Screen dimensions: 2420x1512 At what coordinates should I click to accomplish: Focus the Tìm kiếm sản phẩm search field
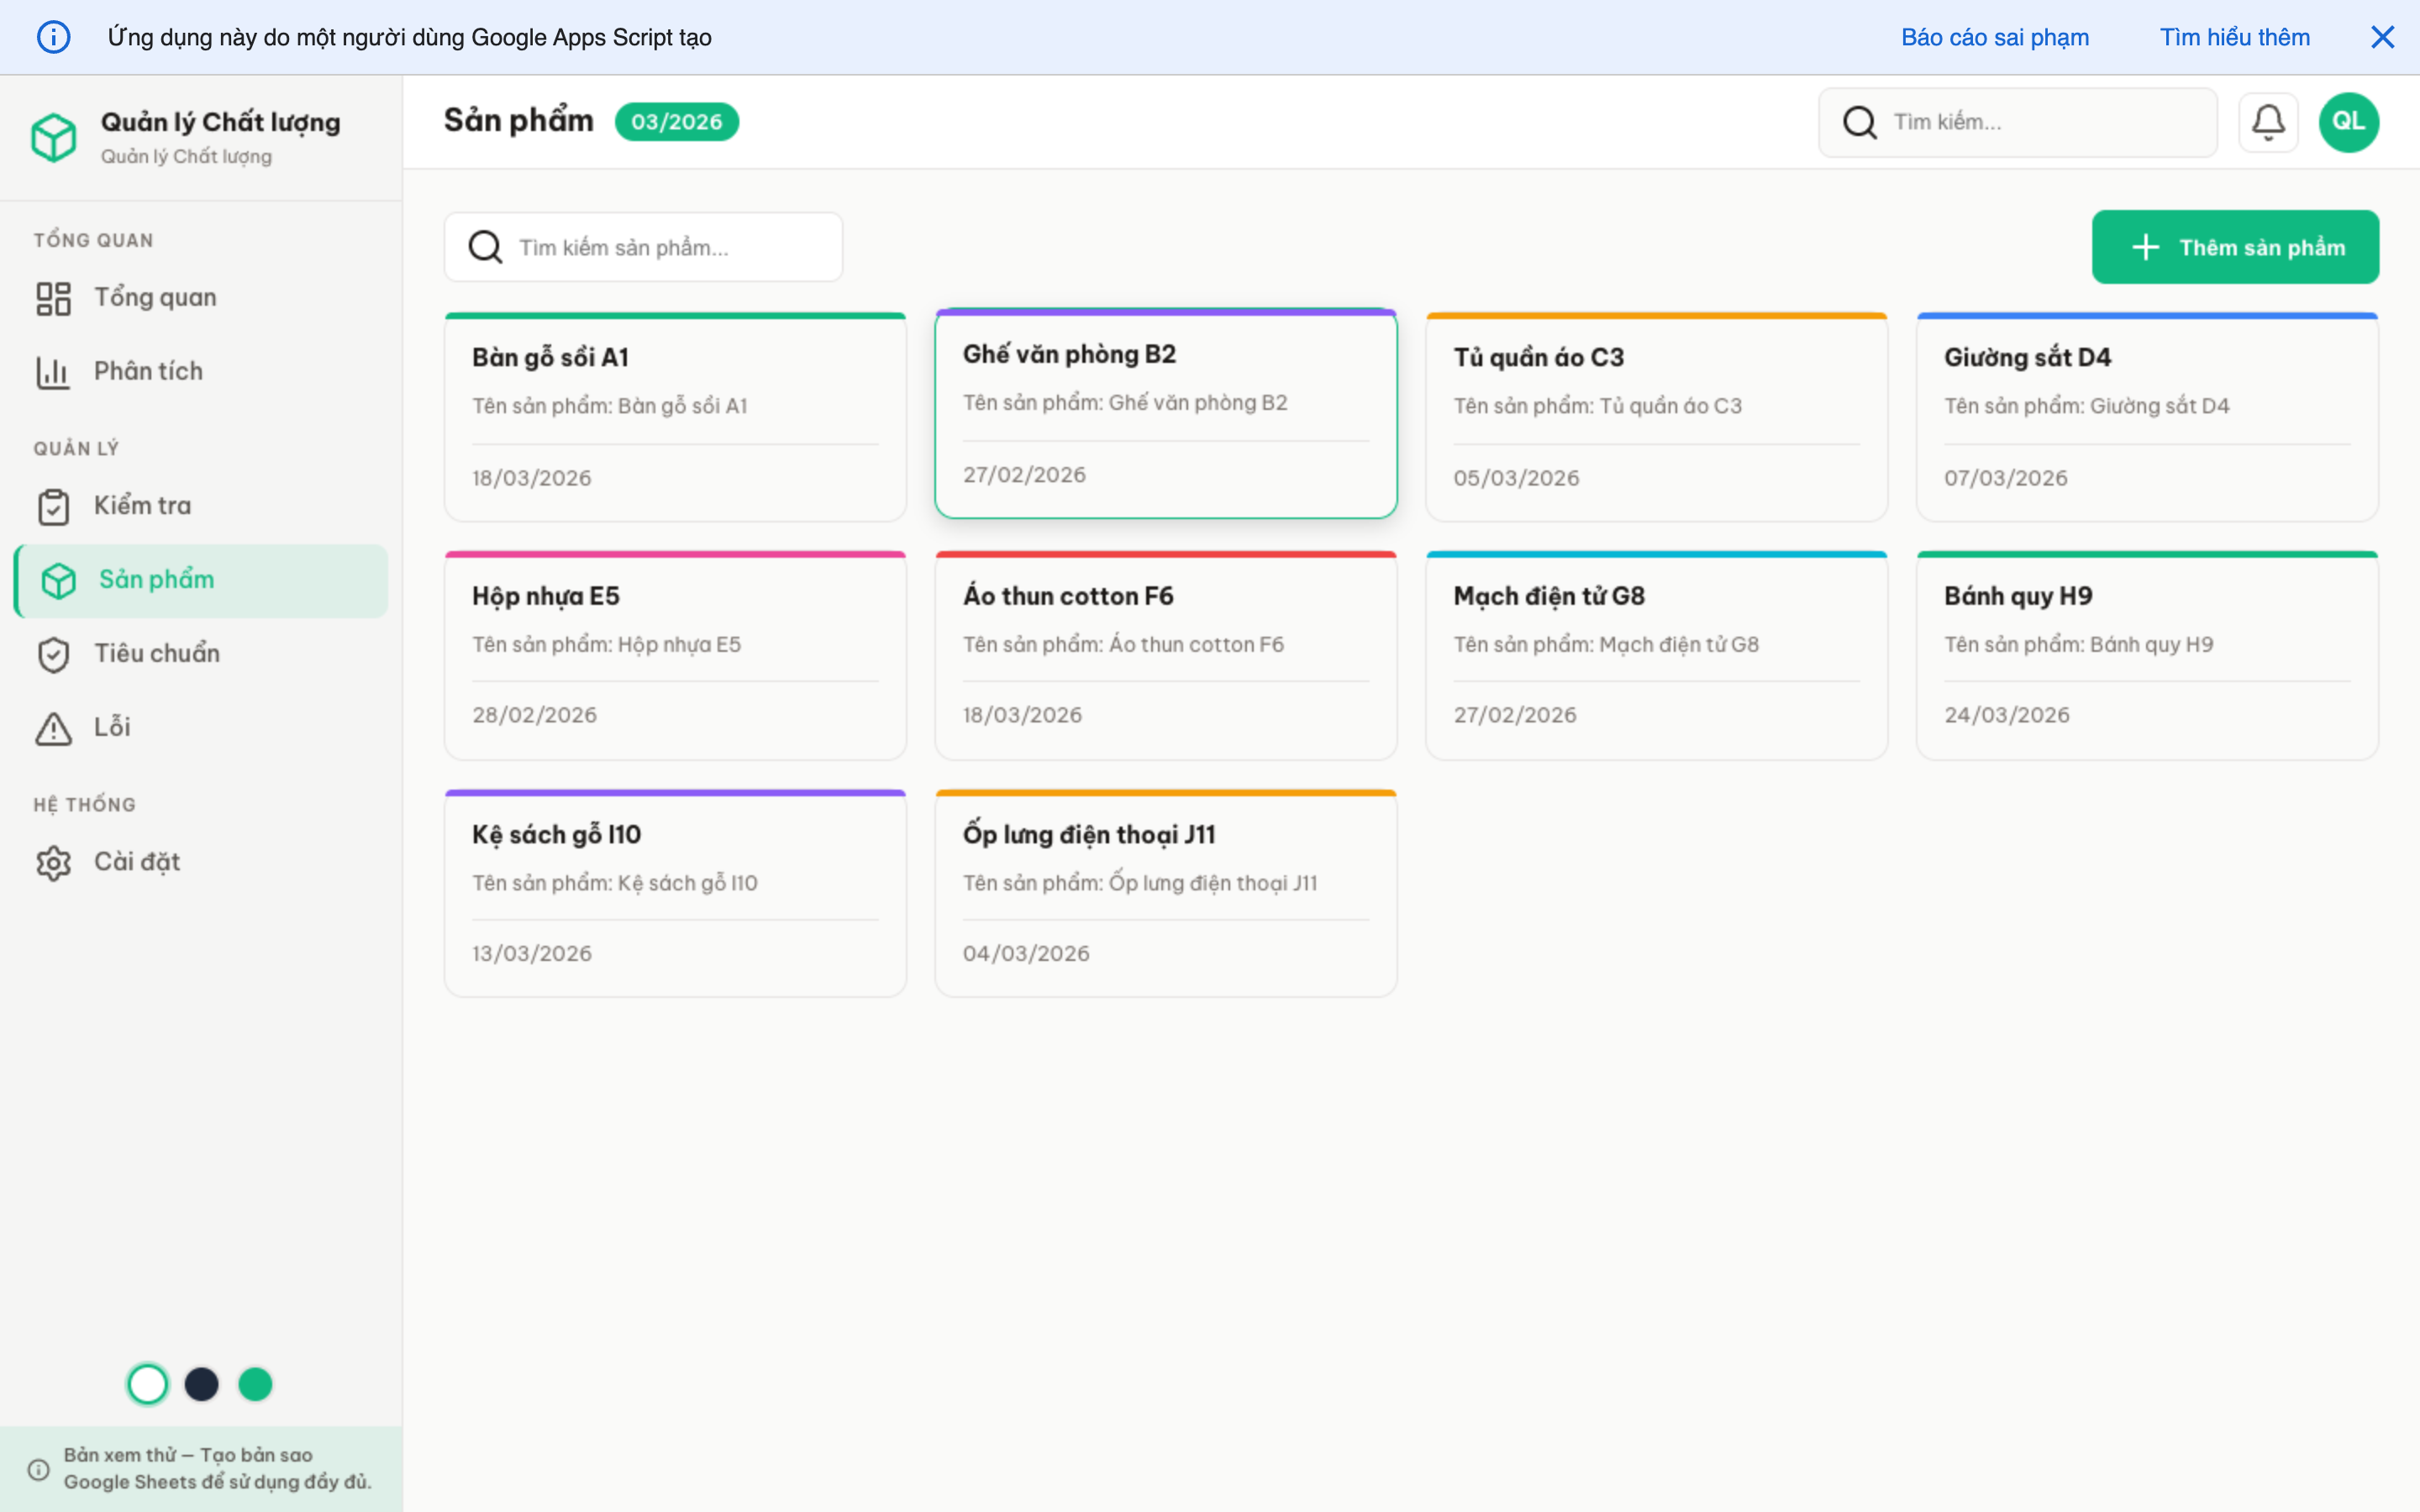point(660,247)
